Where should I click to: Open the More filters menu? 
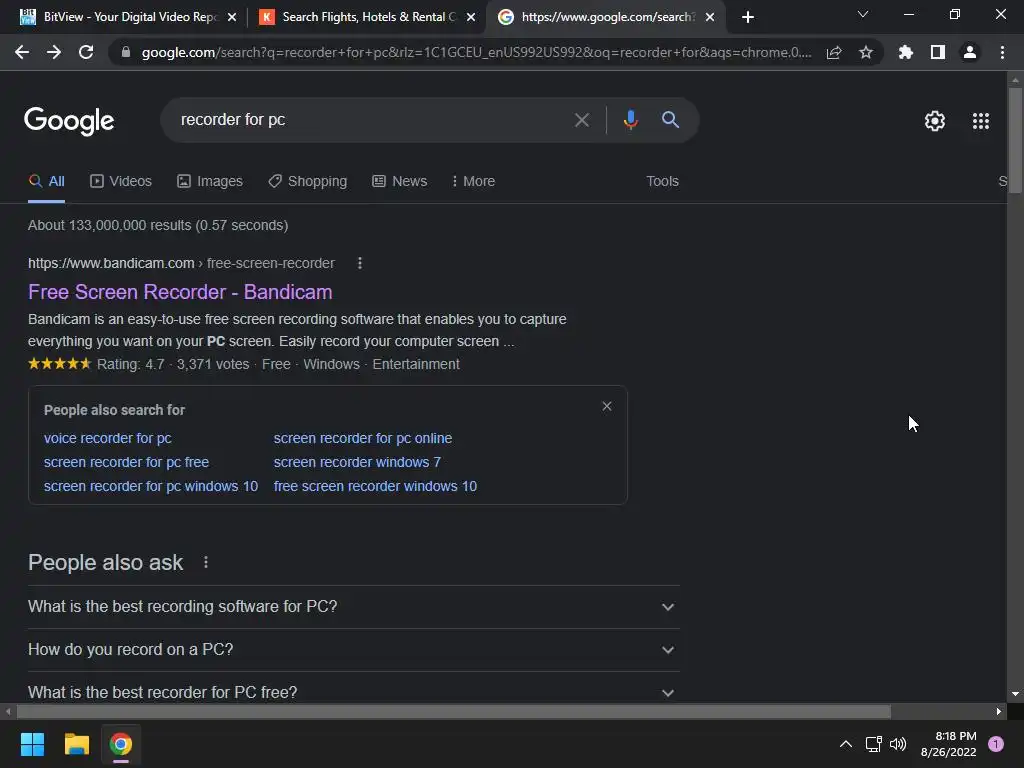tap(473, 182)
